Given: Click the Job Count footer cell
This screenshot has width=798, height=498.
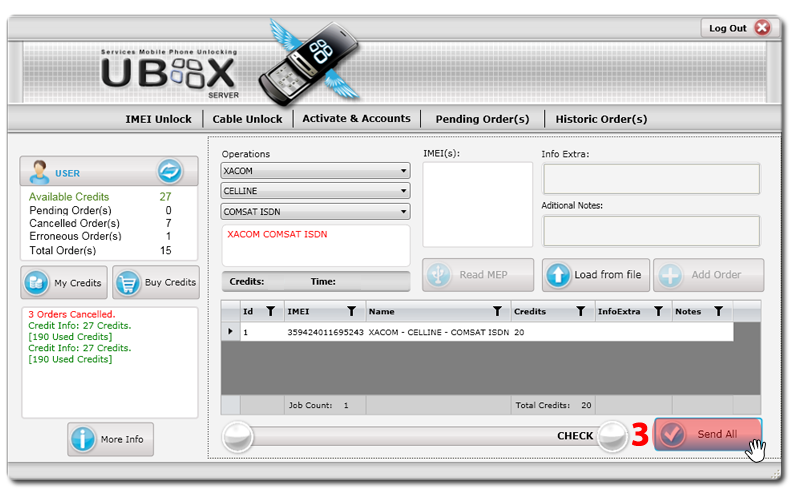Looking at the screenshot, I should [324, 405].
